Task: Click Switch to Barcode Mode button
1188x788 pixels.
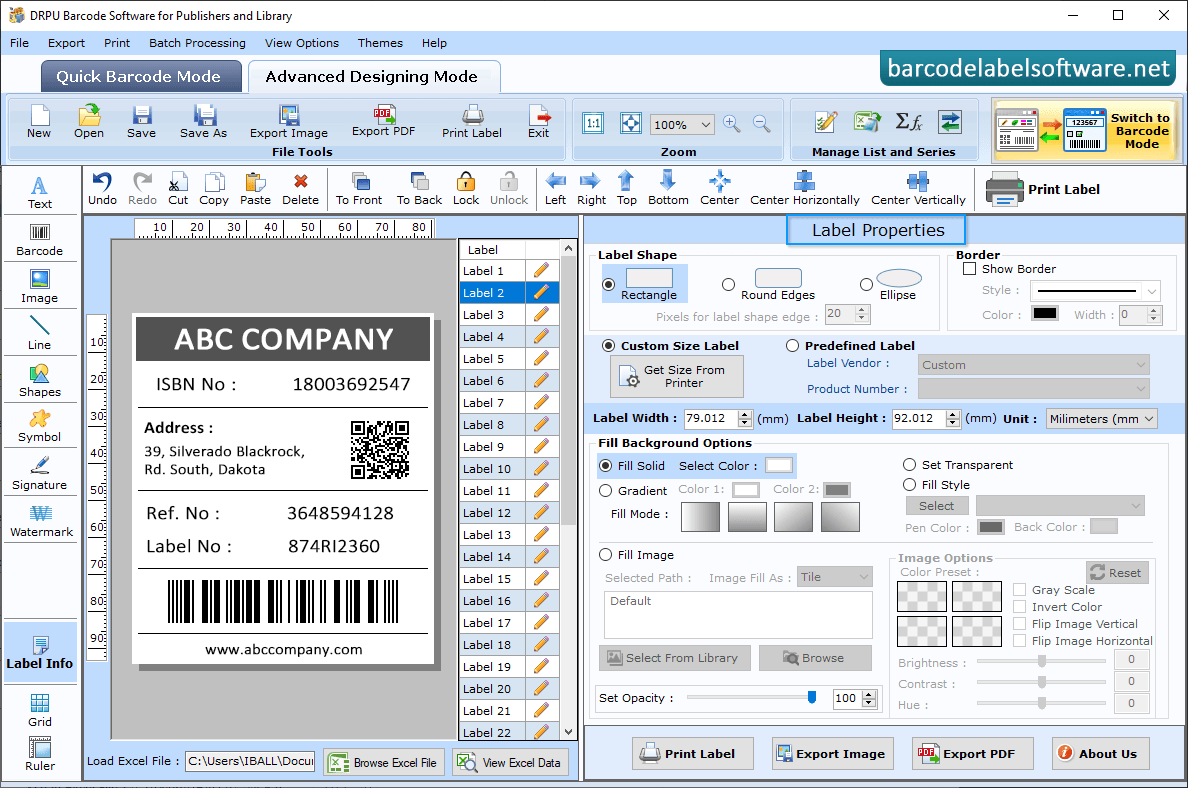Action: [1085, 131]
